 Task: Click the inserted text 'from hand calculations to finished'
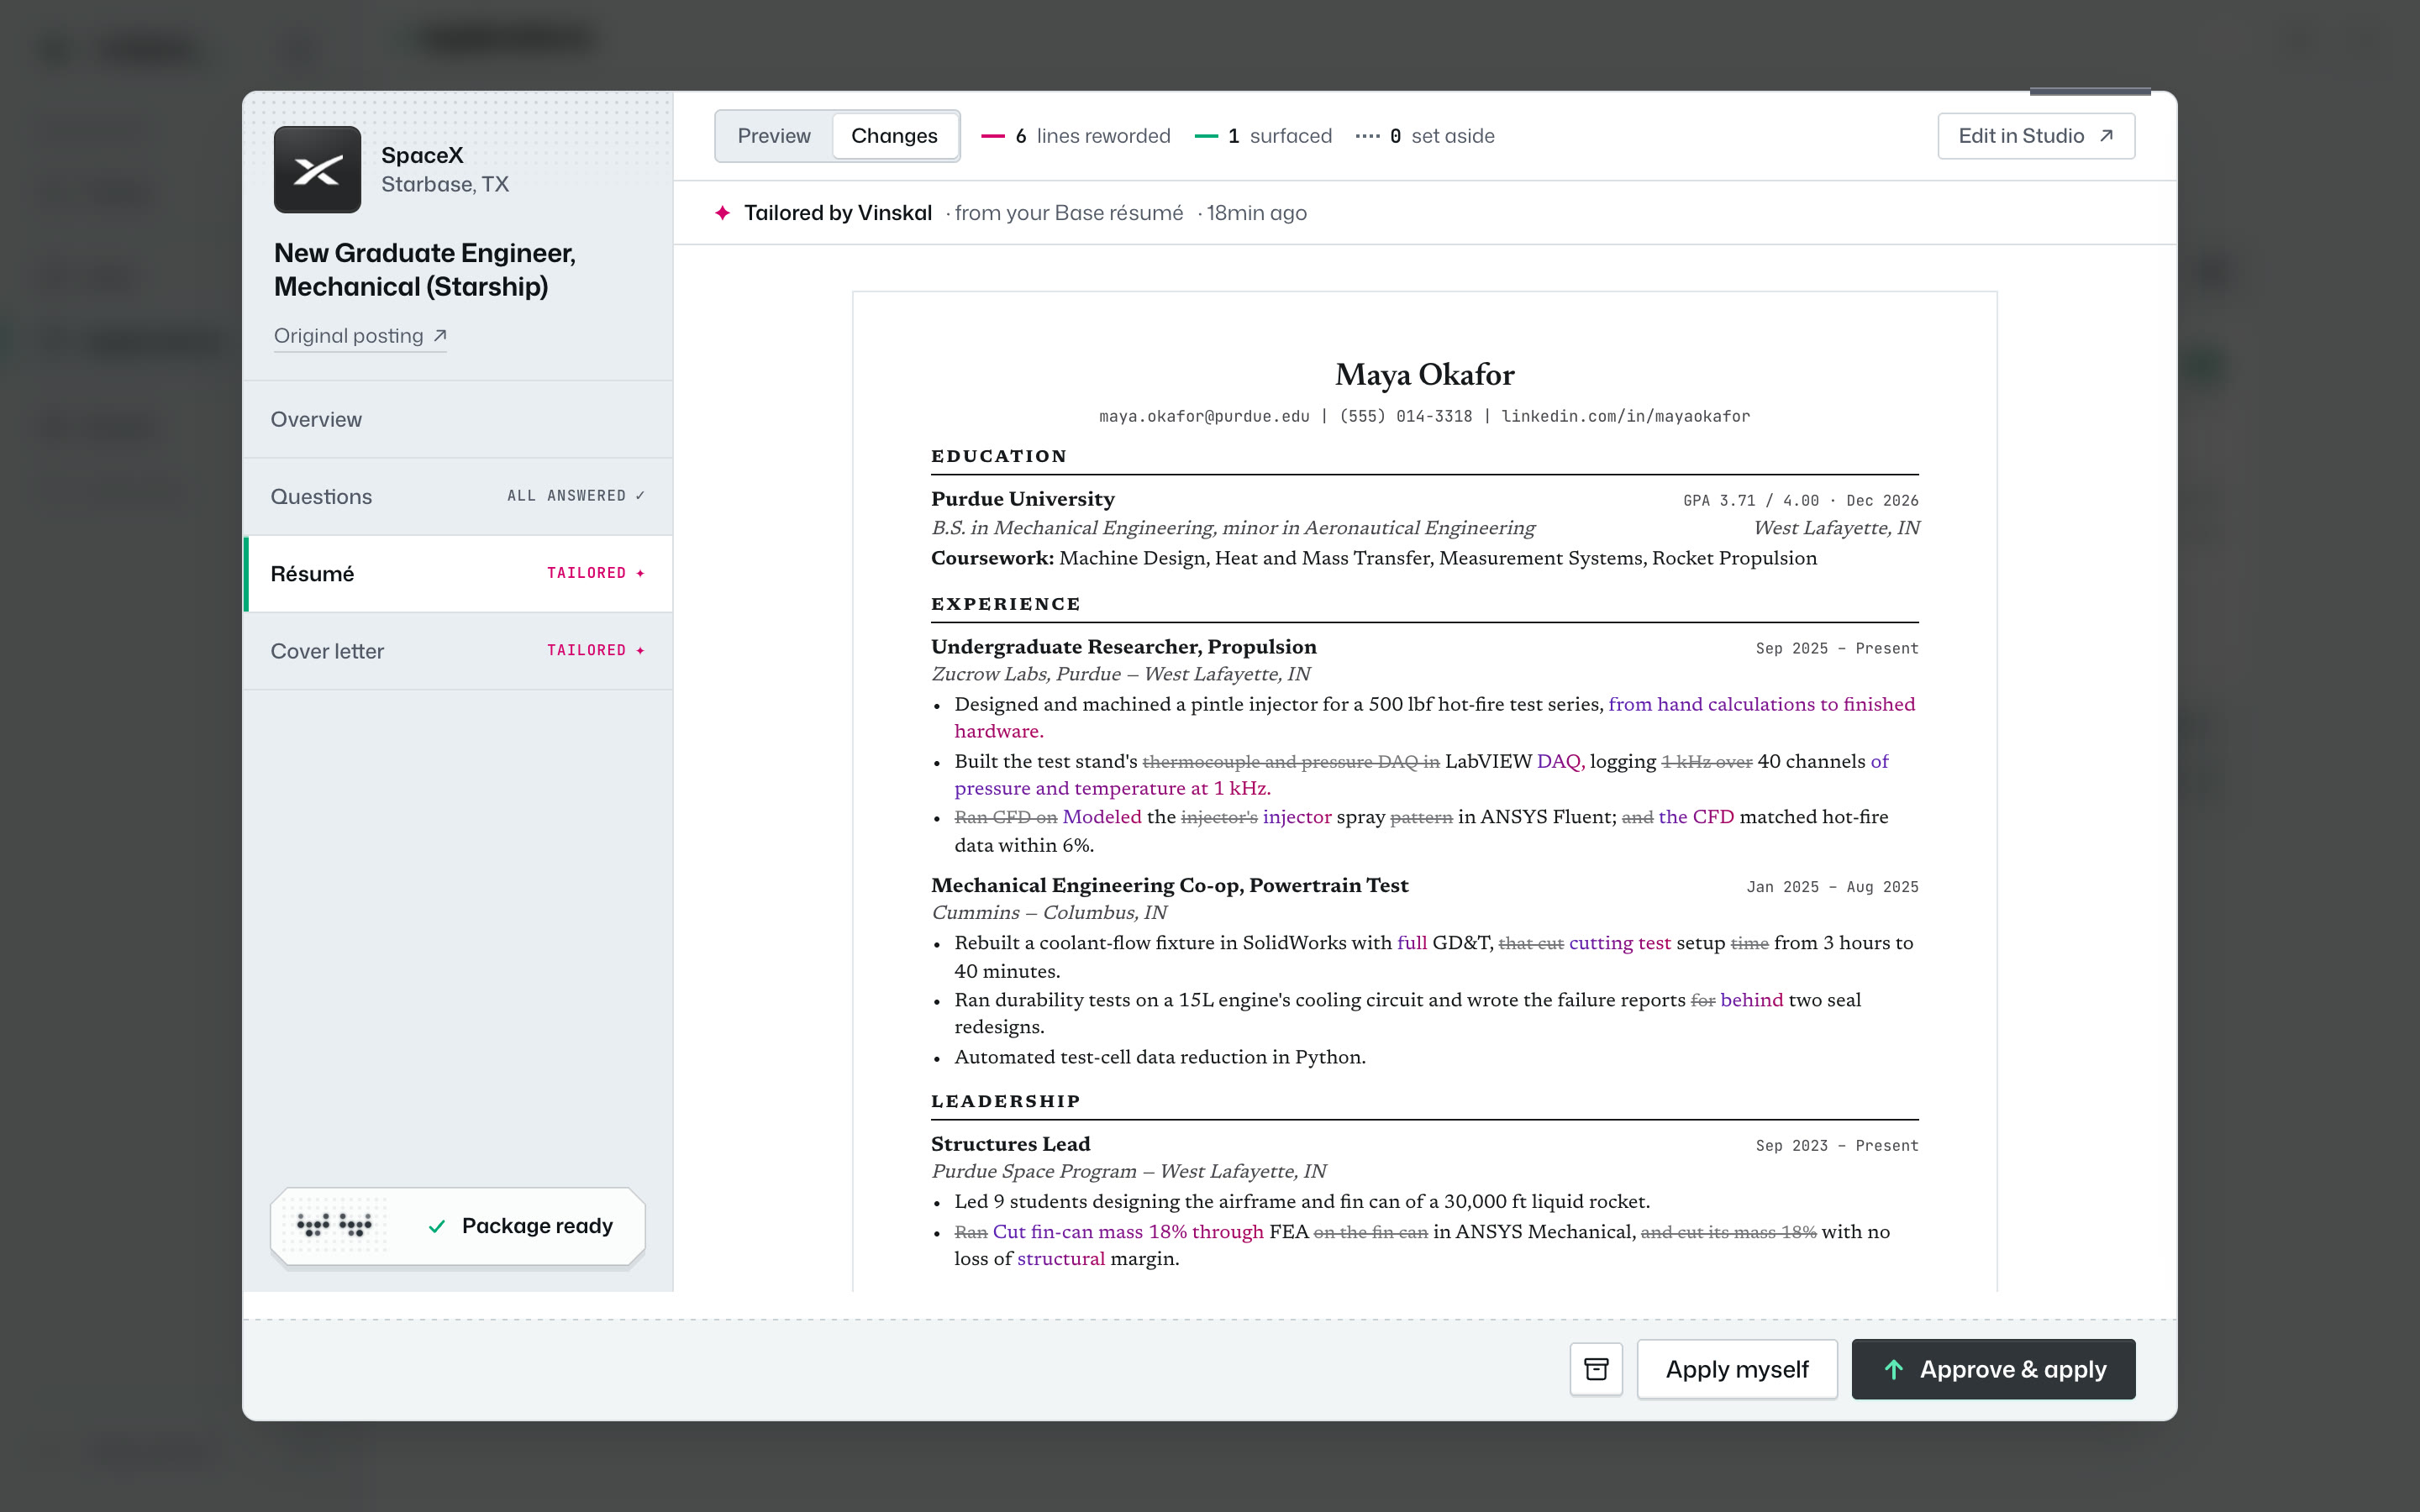pyautogui.click(x=1761, y=704)
